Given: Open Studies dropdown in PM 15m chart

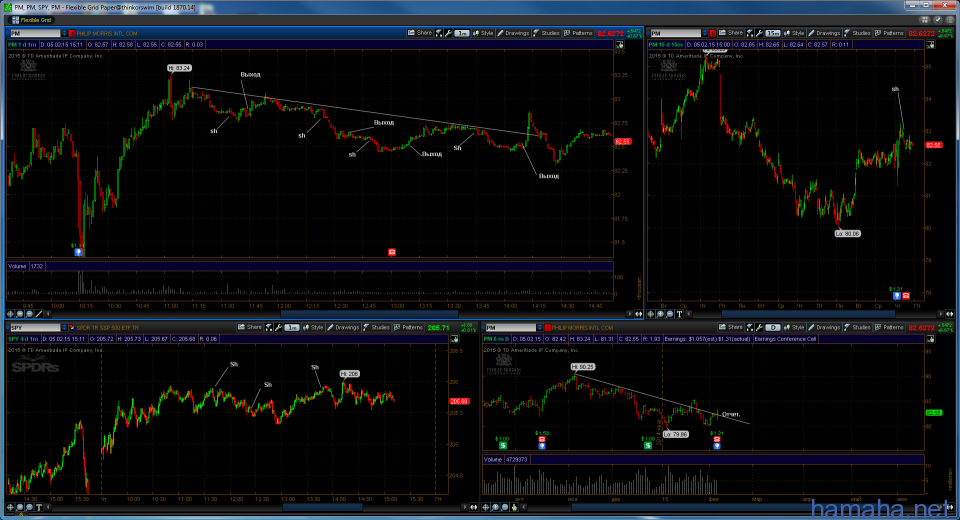Looking at the screenshot, I should [857, 33].
